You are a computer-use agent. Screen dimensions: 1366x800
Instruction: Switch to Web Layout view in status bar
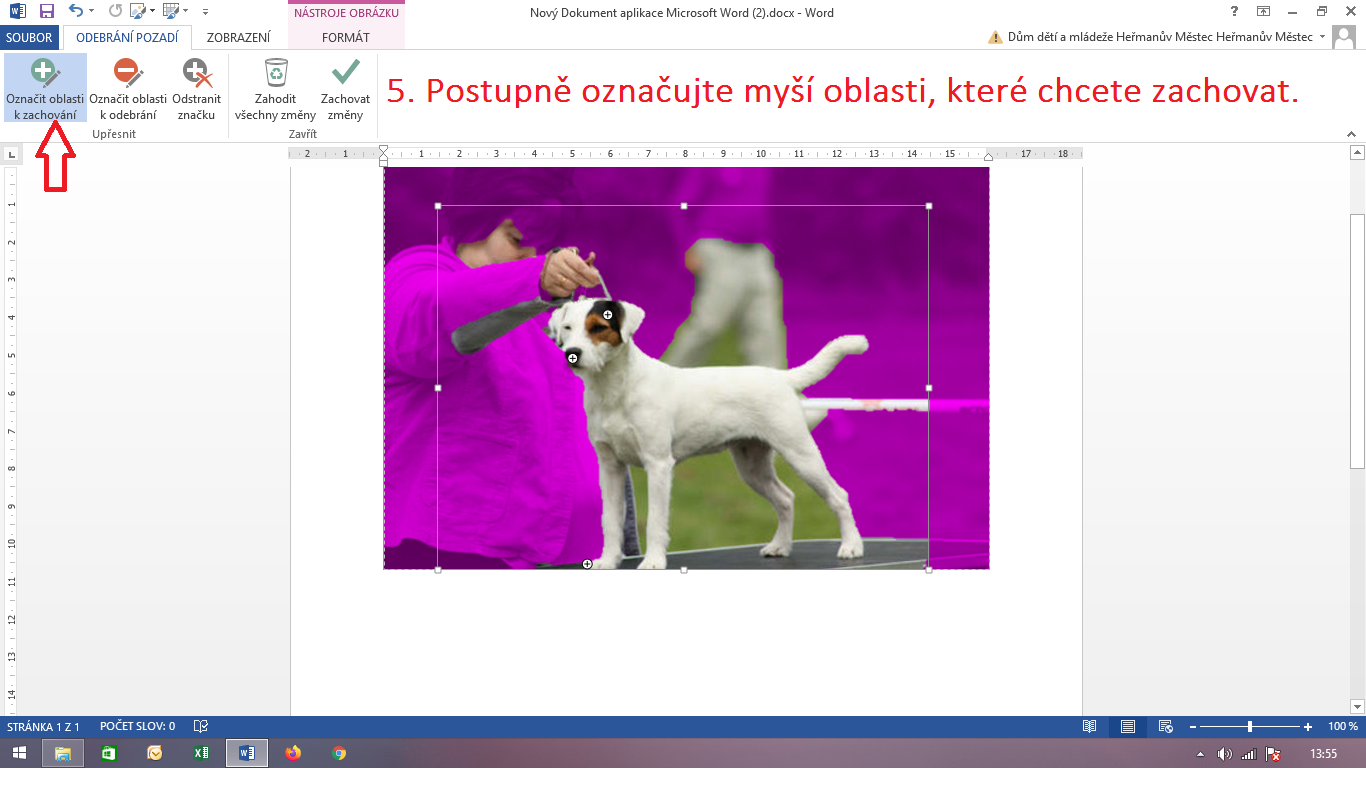(1165, 727)
